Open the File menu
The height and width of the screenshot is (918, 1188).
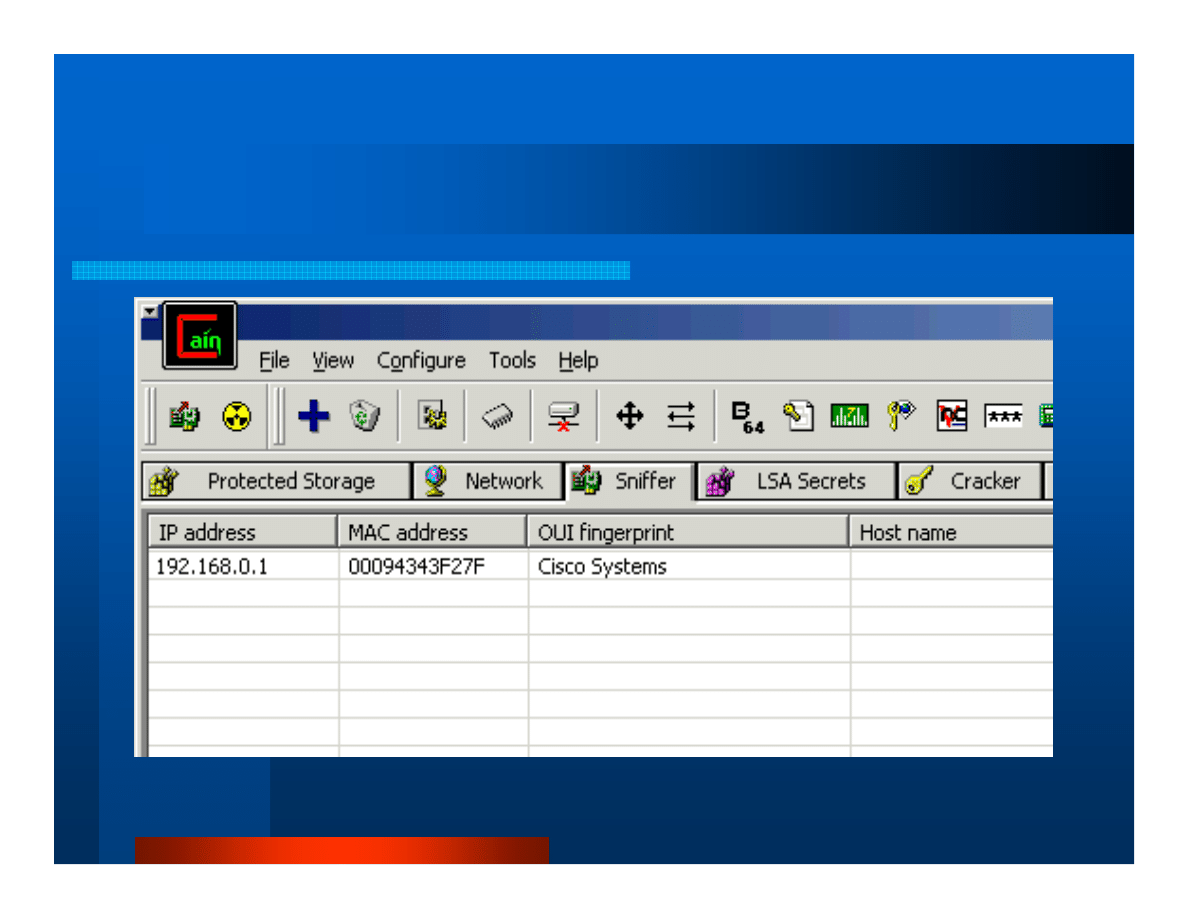[x=274, y=361]
